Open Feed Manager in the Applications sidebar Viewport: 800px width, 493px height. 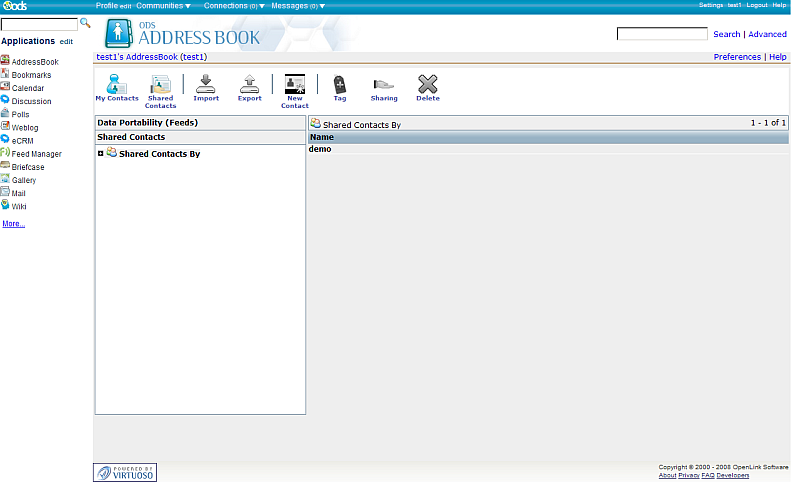(x=36, y=154)
